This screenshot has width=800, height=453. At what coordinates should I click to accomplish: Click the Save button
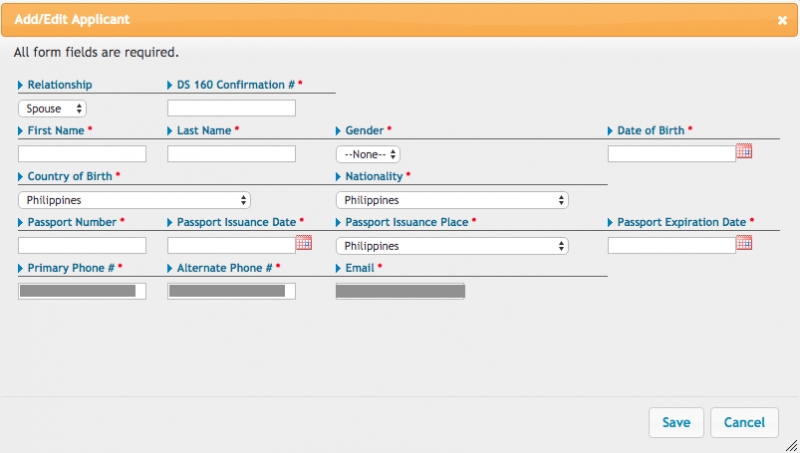(x=676, y=422)
